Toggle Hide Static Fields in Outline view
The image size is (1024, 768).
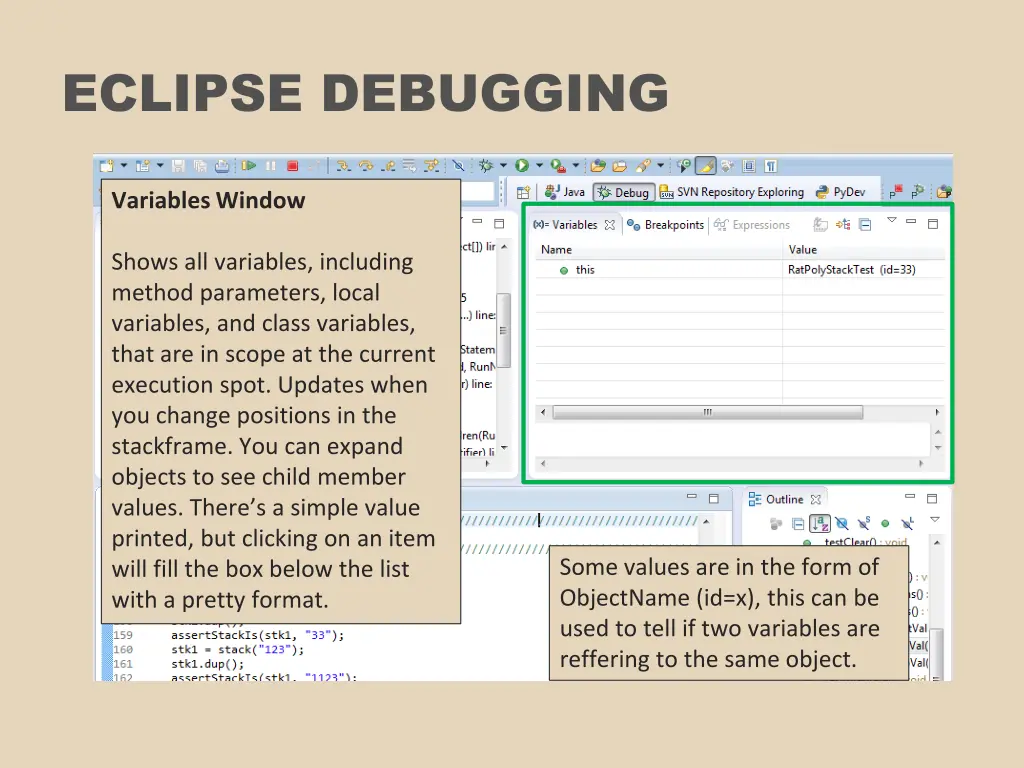pyautogui.click(x=863, y=522)
